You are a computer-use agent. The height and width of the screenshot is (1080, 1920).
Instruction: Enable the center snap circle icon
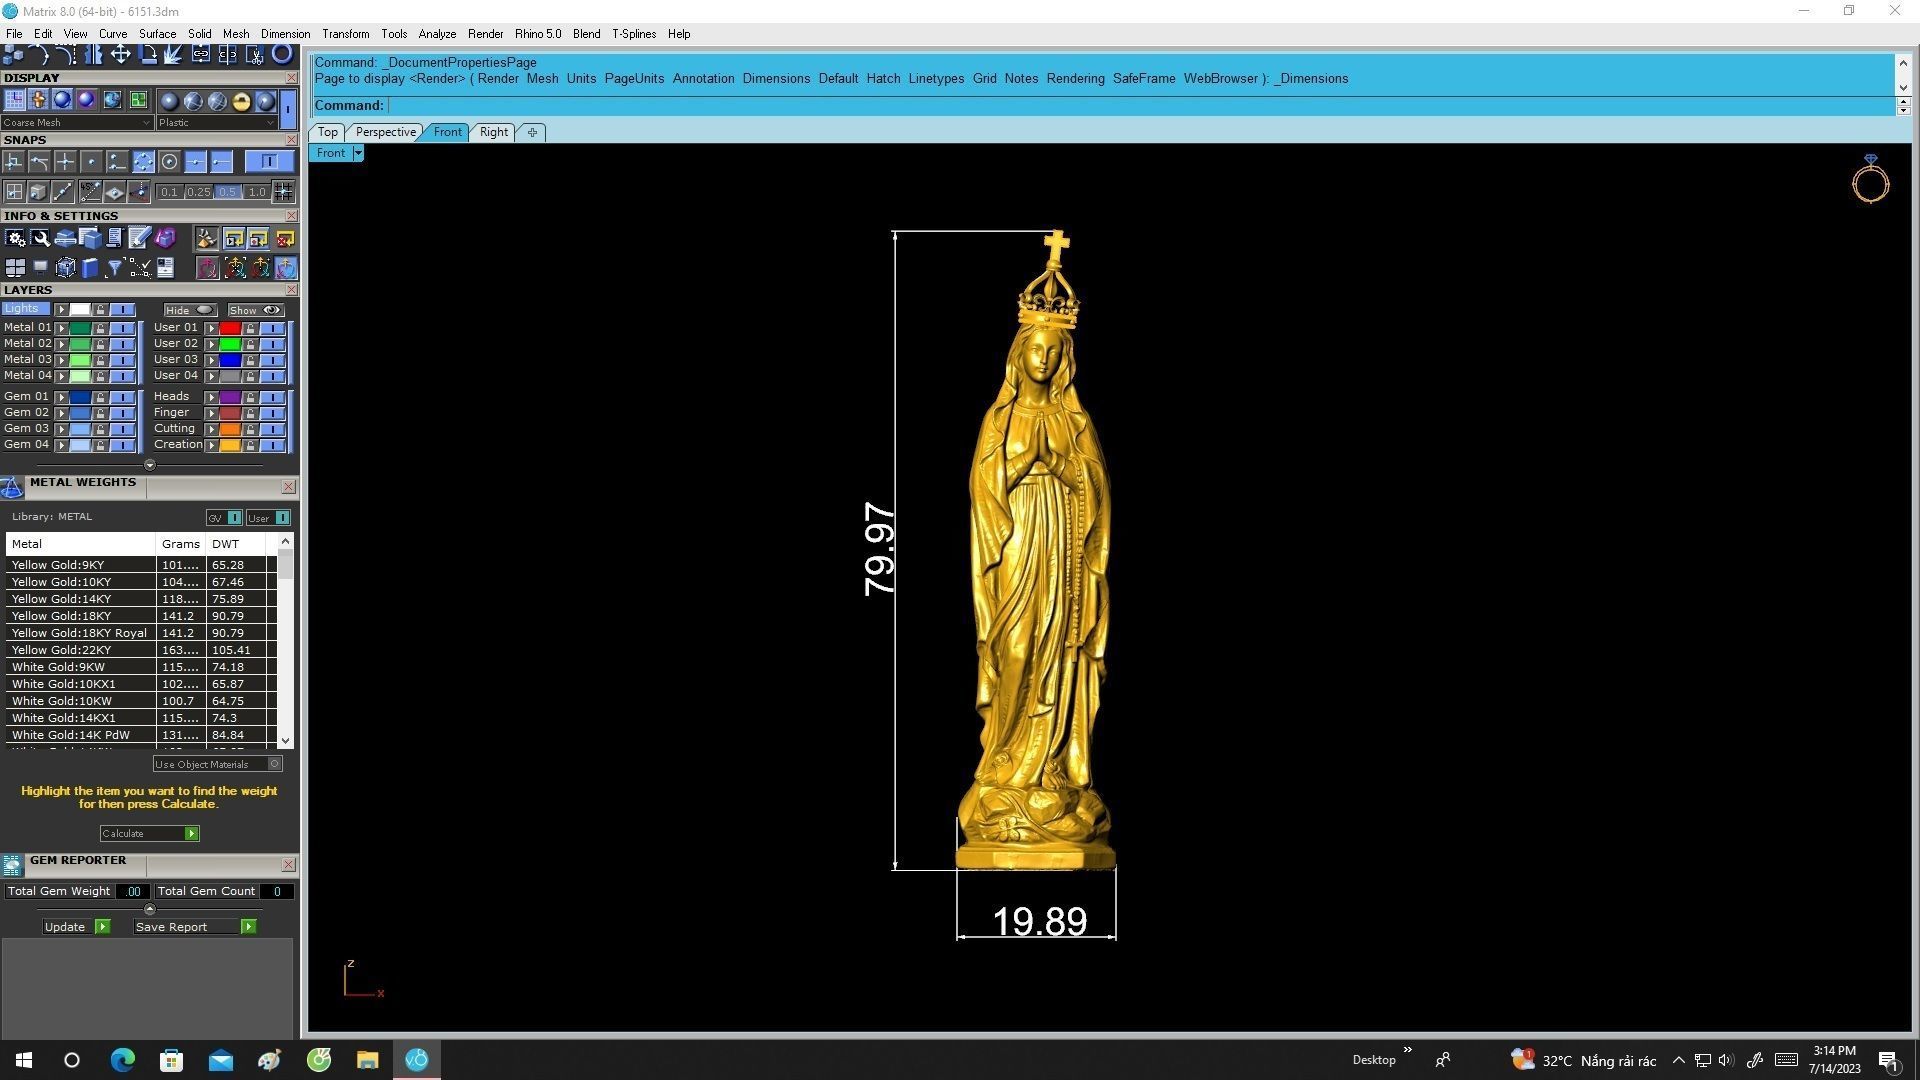pyautogui.click(x=169, y=161)
